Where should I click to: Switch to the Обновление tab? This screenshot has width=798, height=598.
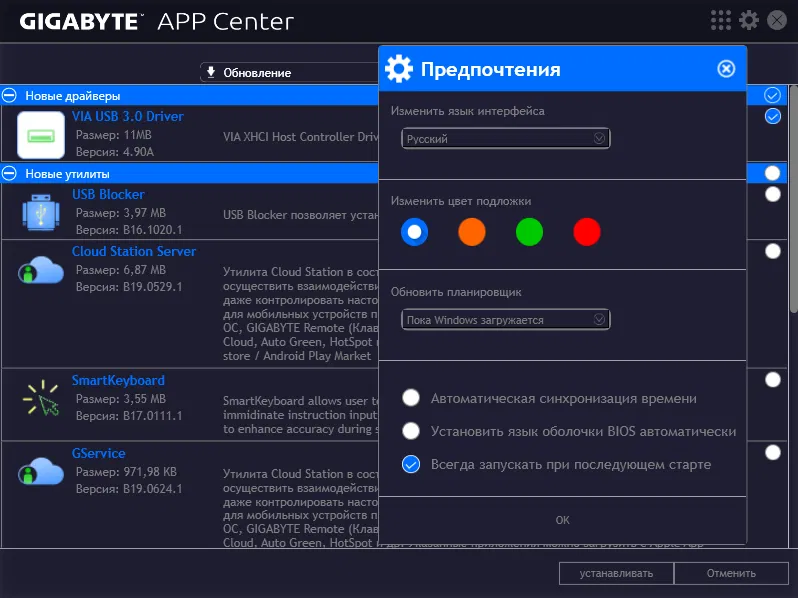coord(290,73)
